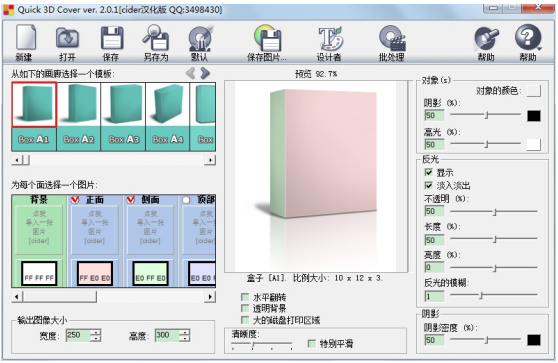Click face panel scrollbar right arrow
558x363 pixels.
pyautogui.click(x=210, y=296)
